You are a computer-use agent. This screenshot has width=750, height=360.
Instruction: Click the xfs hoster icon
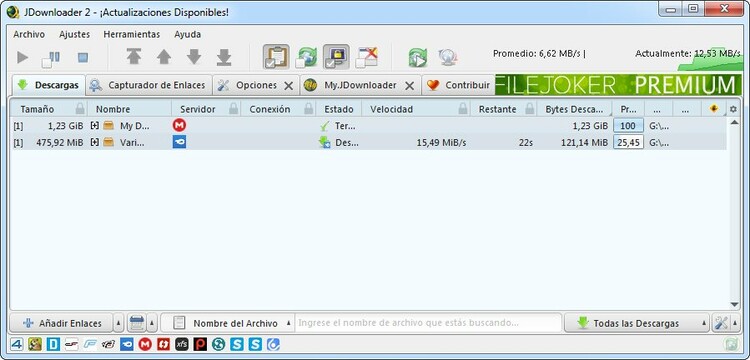tap(182, 344)
